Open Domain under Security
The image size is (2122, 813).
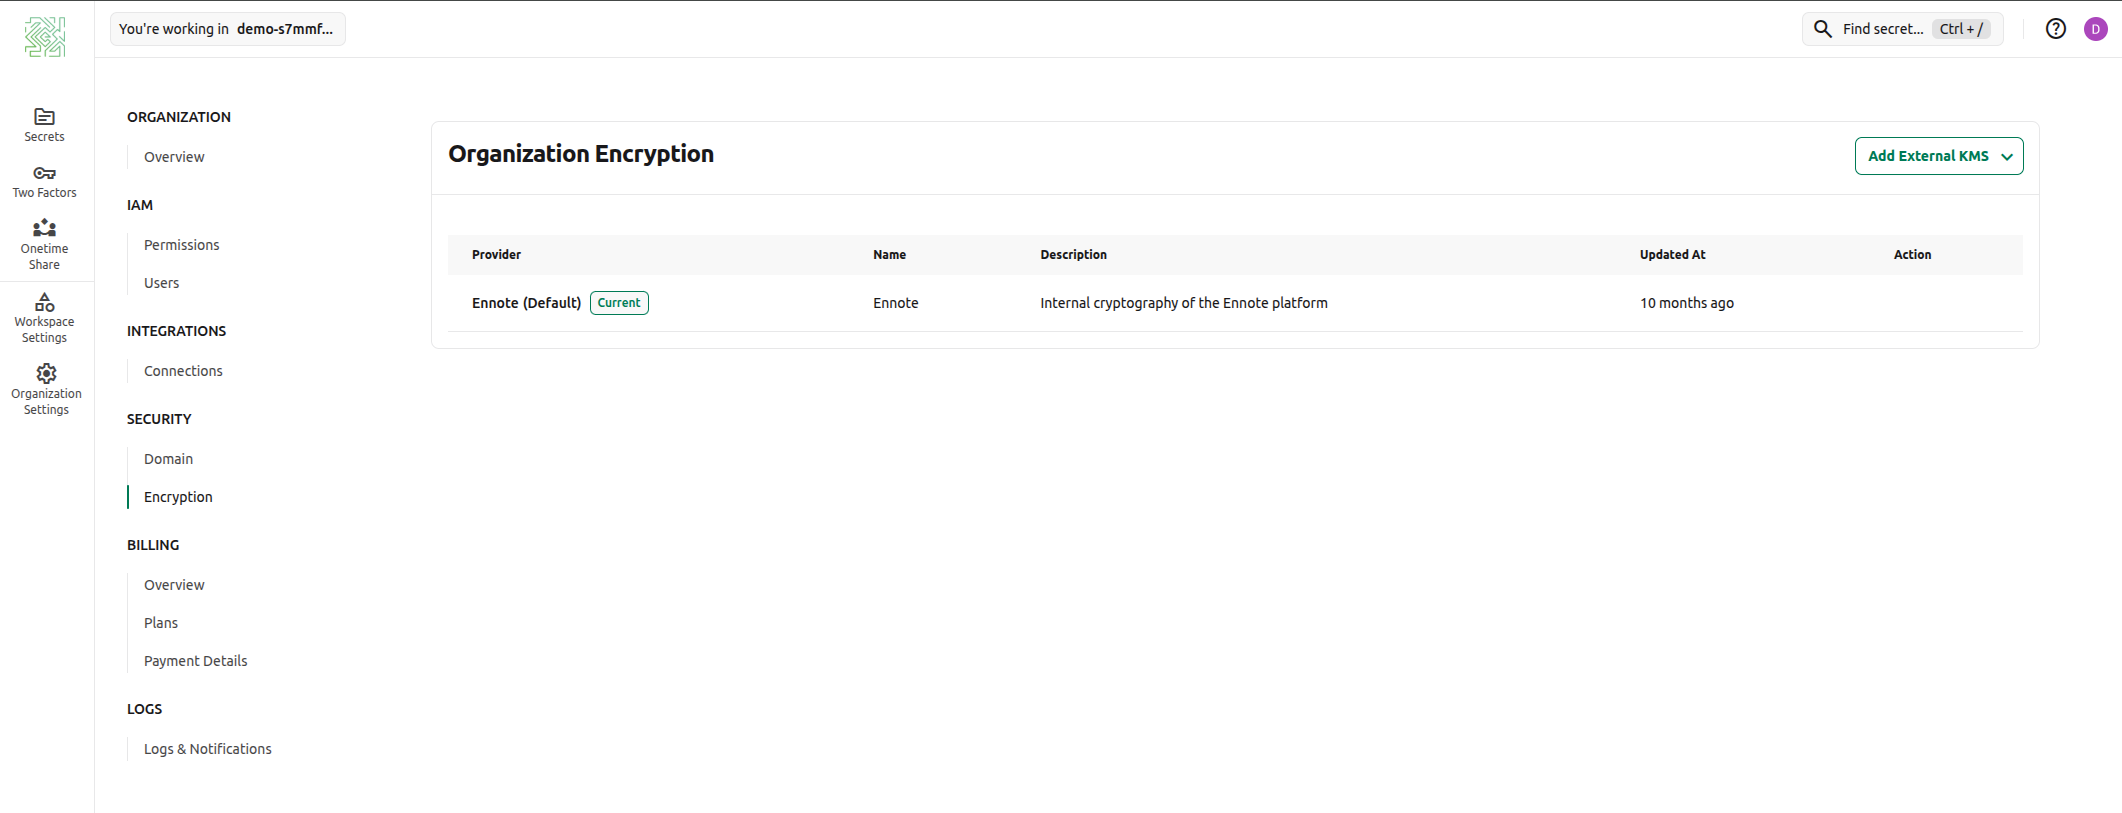pyautogui.click(x=168, y=459)
